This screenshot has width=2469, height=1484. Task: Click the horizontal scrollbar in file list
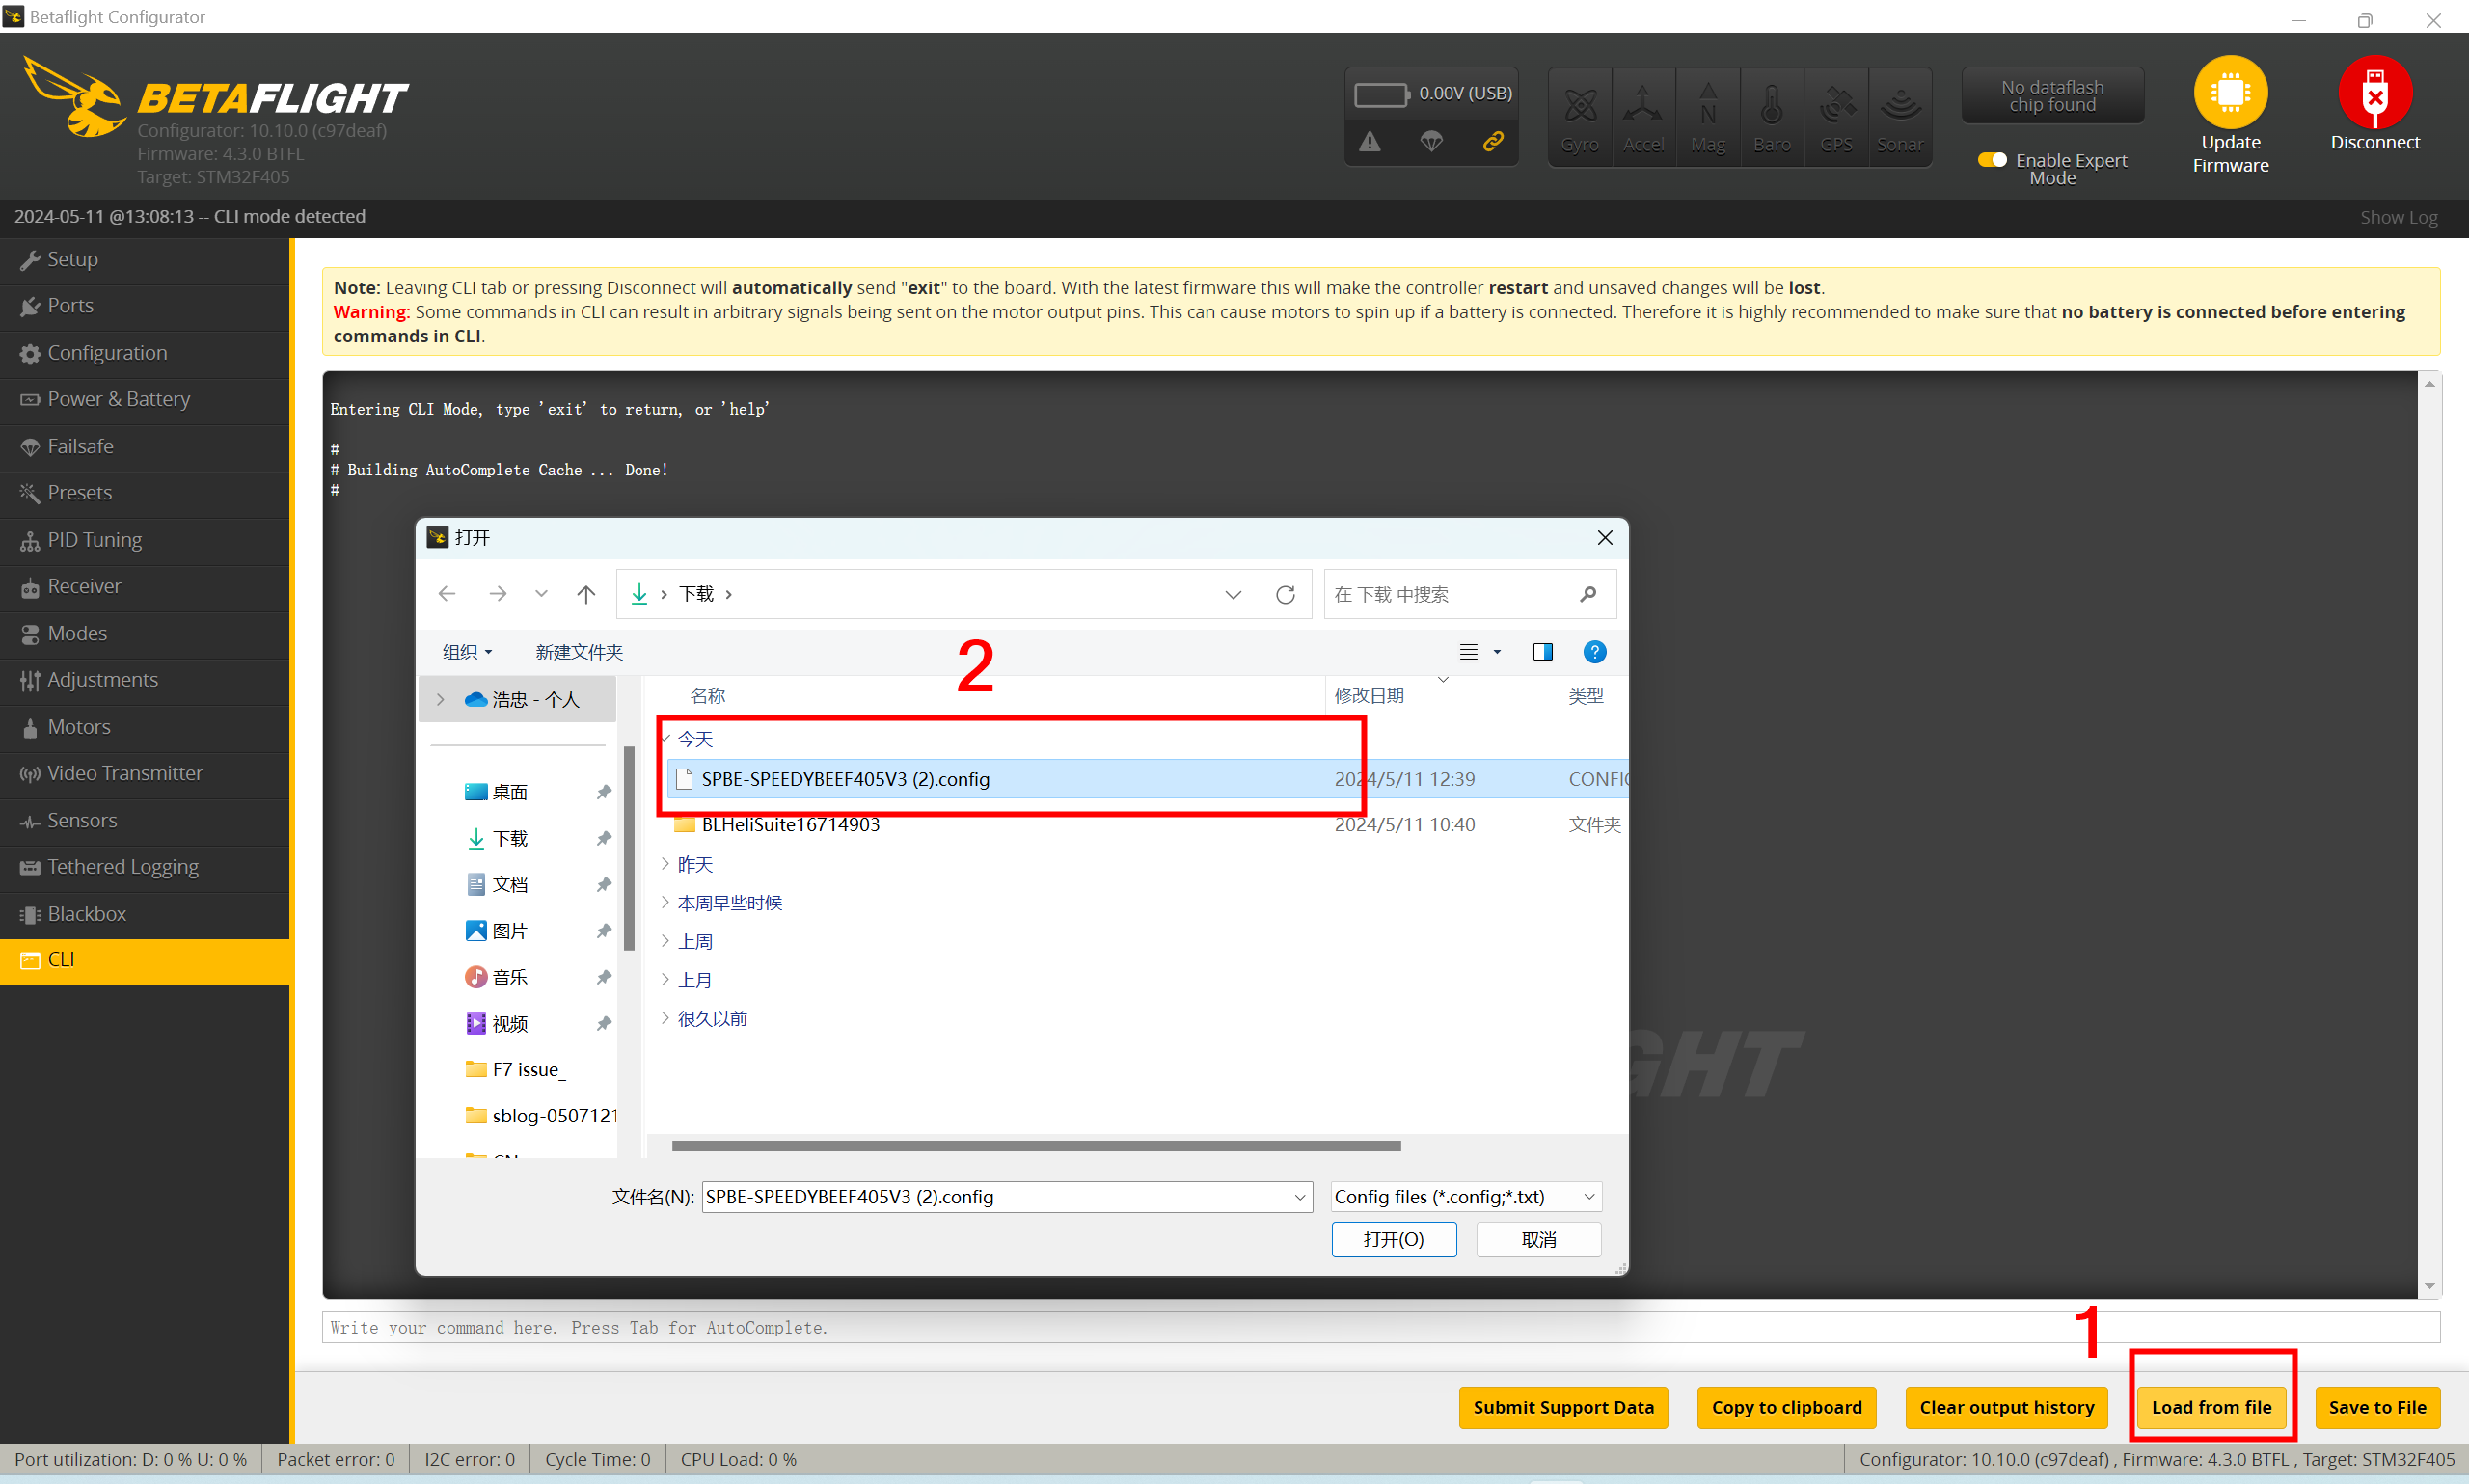point(1036,1146)
